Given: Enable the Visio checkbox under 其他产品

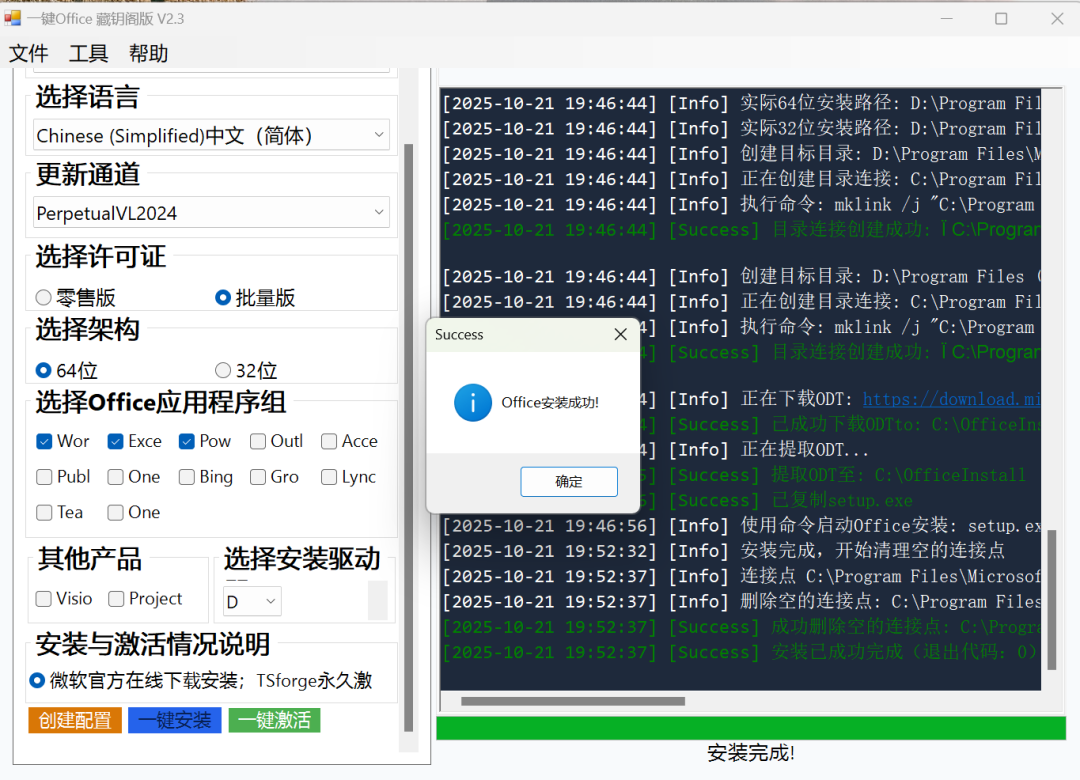Looking at the screenshot, I should pyautogui.click(x=43, y=598).
